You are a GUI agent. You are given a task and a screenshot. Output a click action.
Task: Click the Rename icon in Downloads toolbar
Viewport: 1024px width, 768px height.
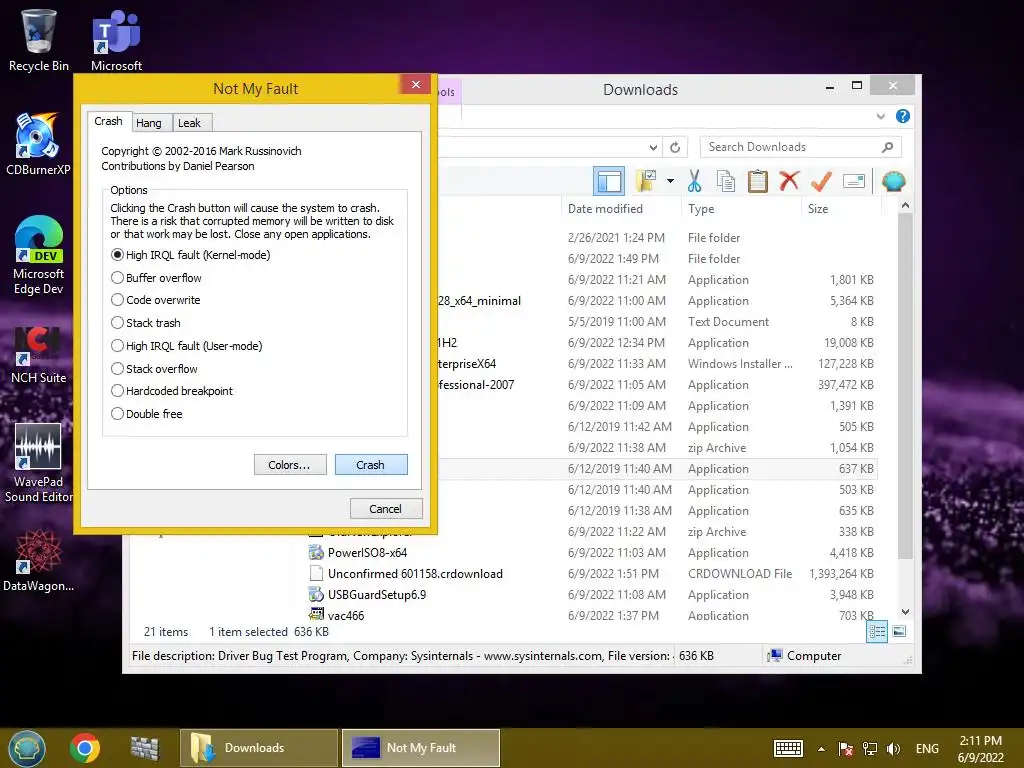(x=854, y=181)
